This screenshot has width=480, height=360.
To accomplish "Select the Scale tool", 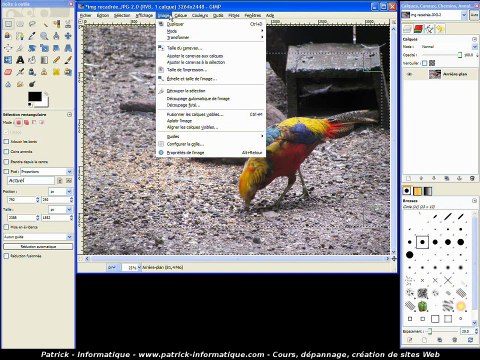I will (x=44, y=48).
